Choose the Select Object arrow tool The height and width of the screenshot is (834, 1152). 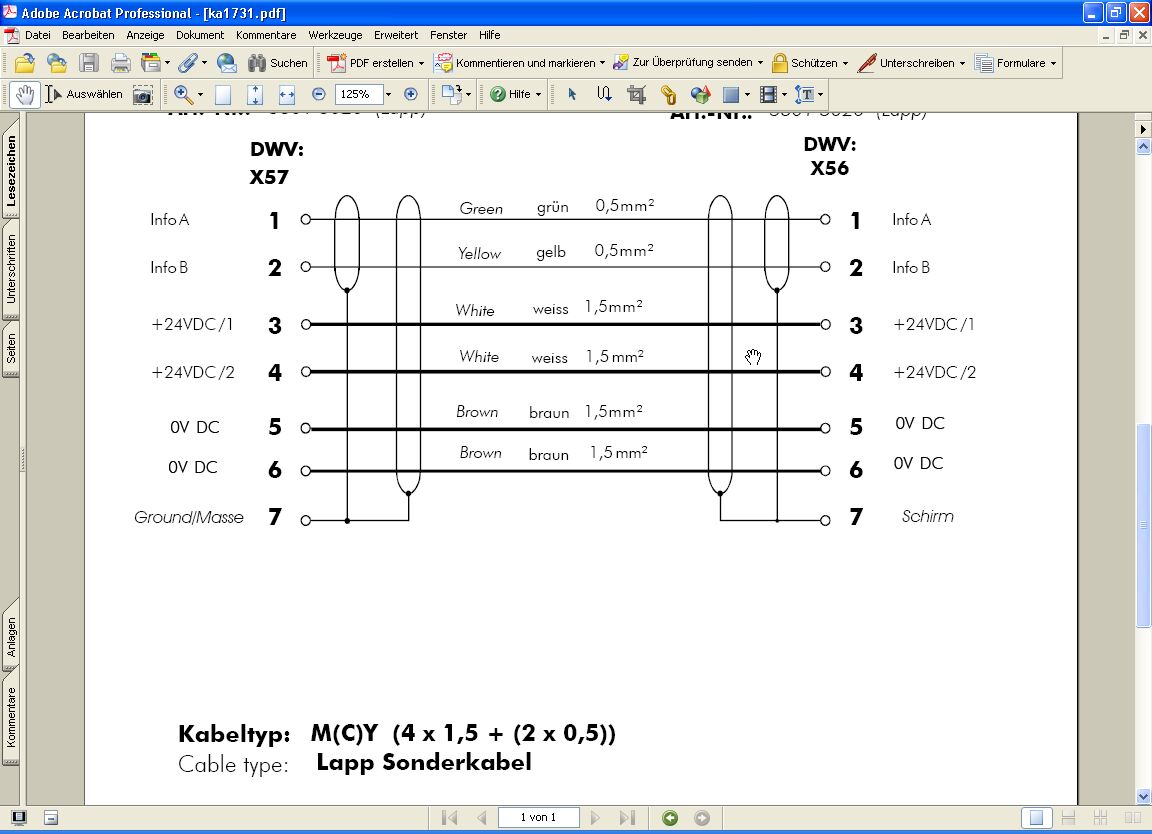(x=572, y=94)
